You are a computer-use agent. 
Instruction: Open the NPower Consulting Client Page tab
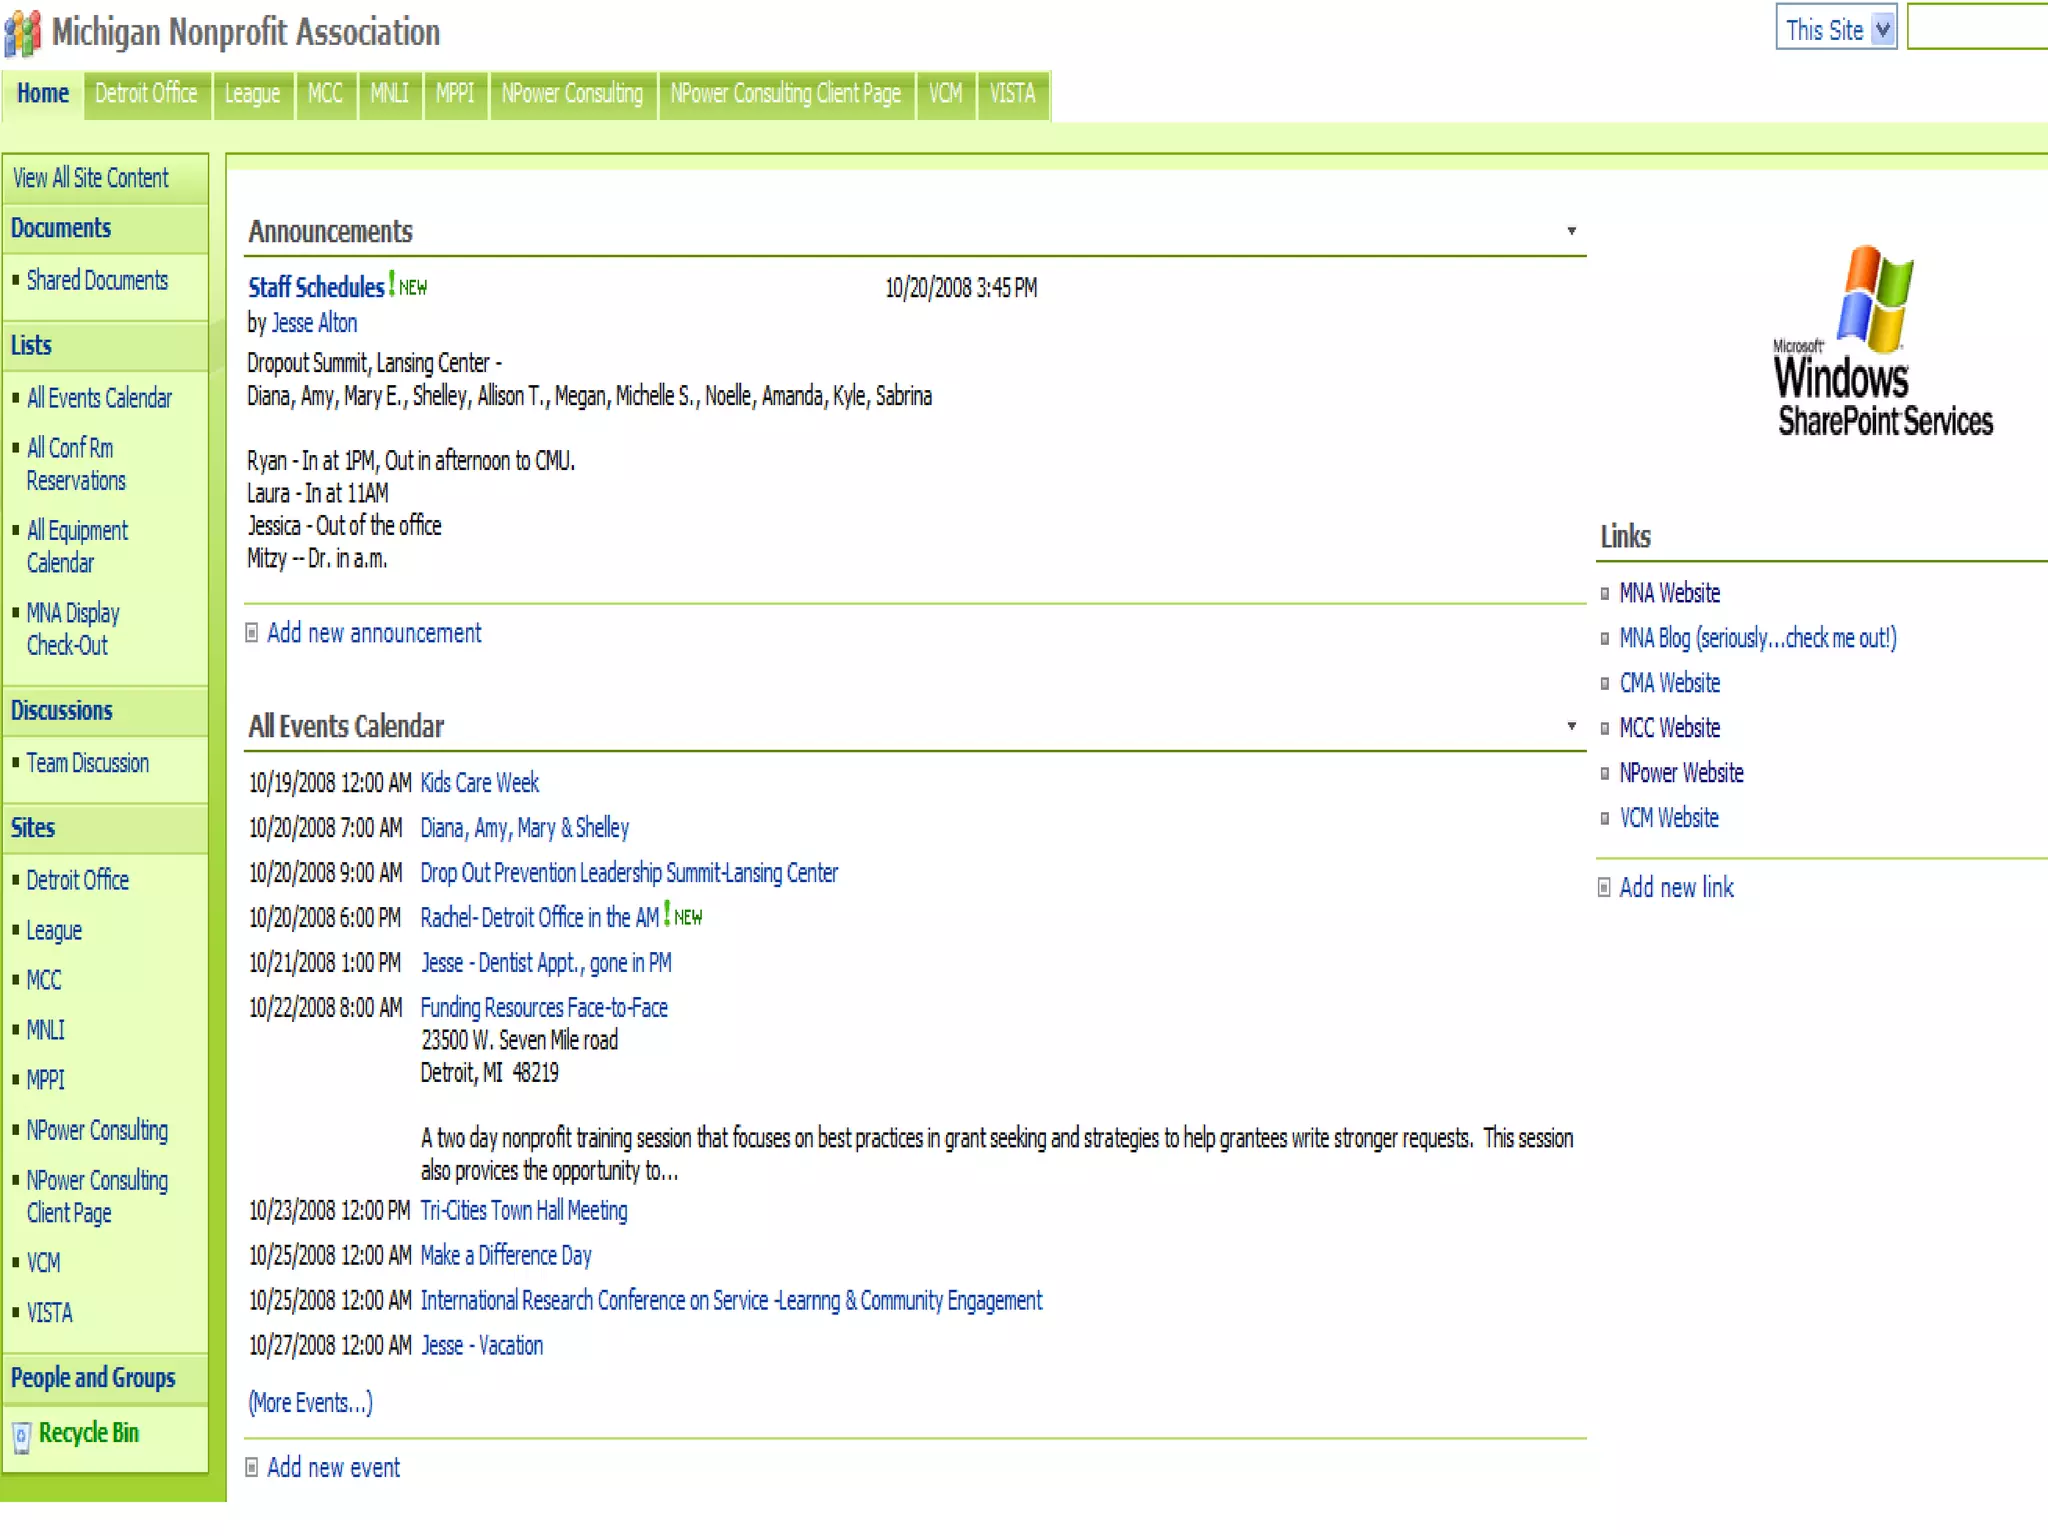(785, 94)
